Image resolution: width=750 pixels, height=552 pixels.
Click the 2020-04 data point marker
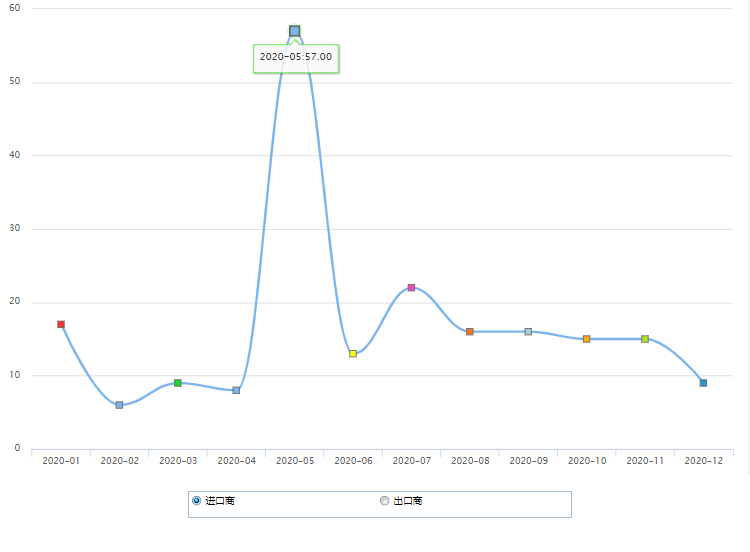click(x=236, y=390)
